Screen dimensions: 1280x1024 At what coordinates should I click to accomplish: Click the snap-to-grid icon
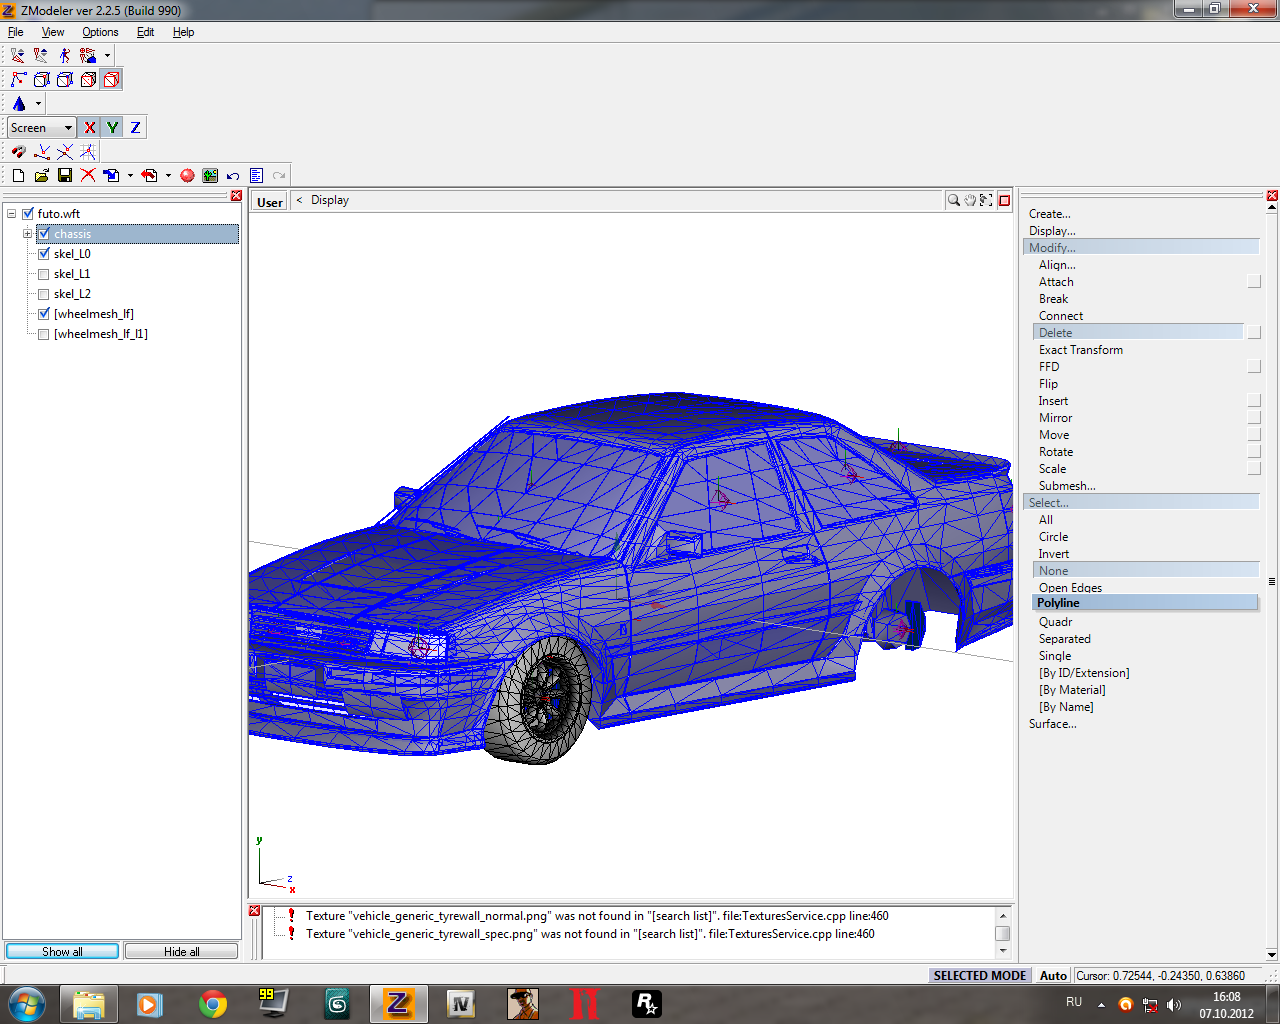coord(88,151)
